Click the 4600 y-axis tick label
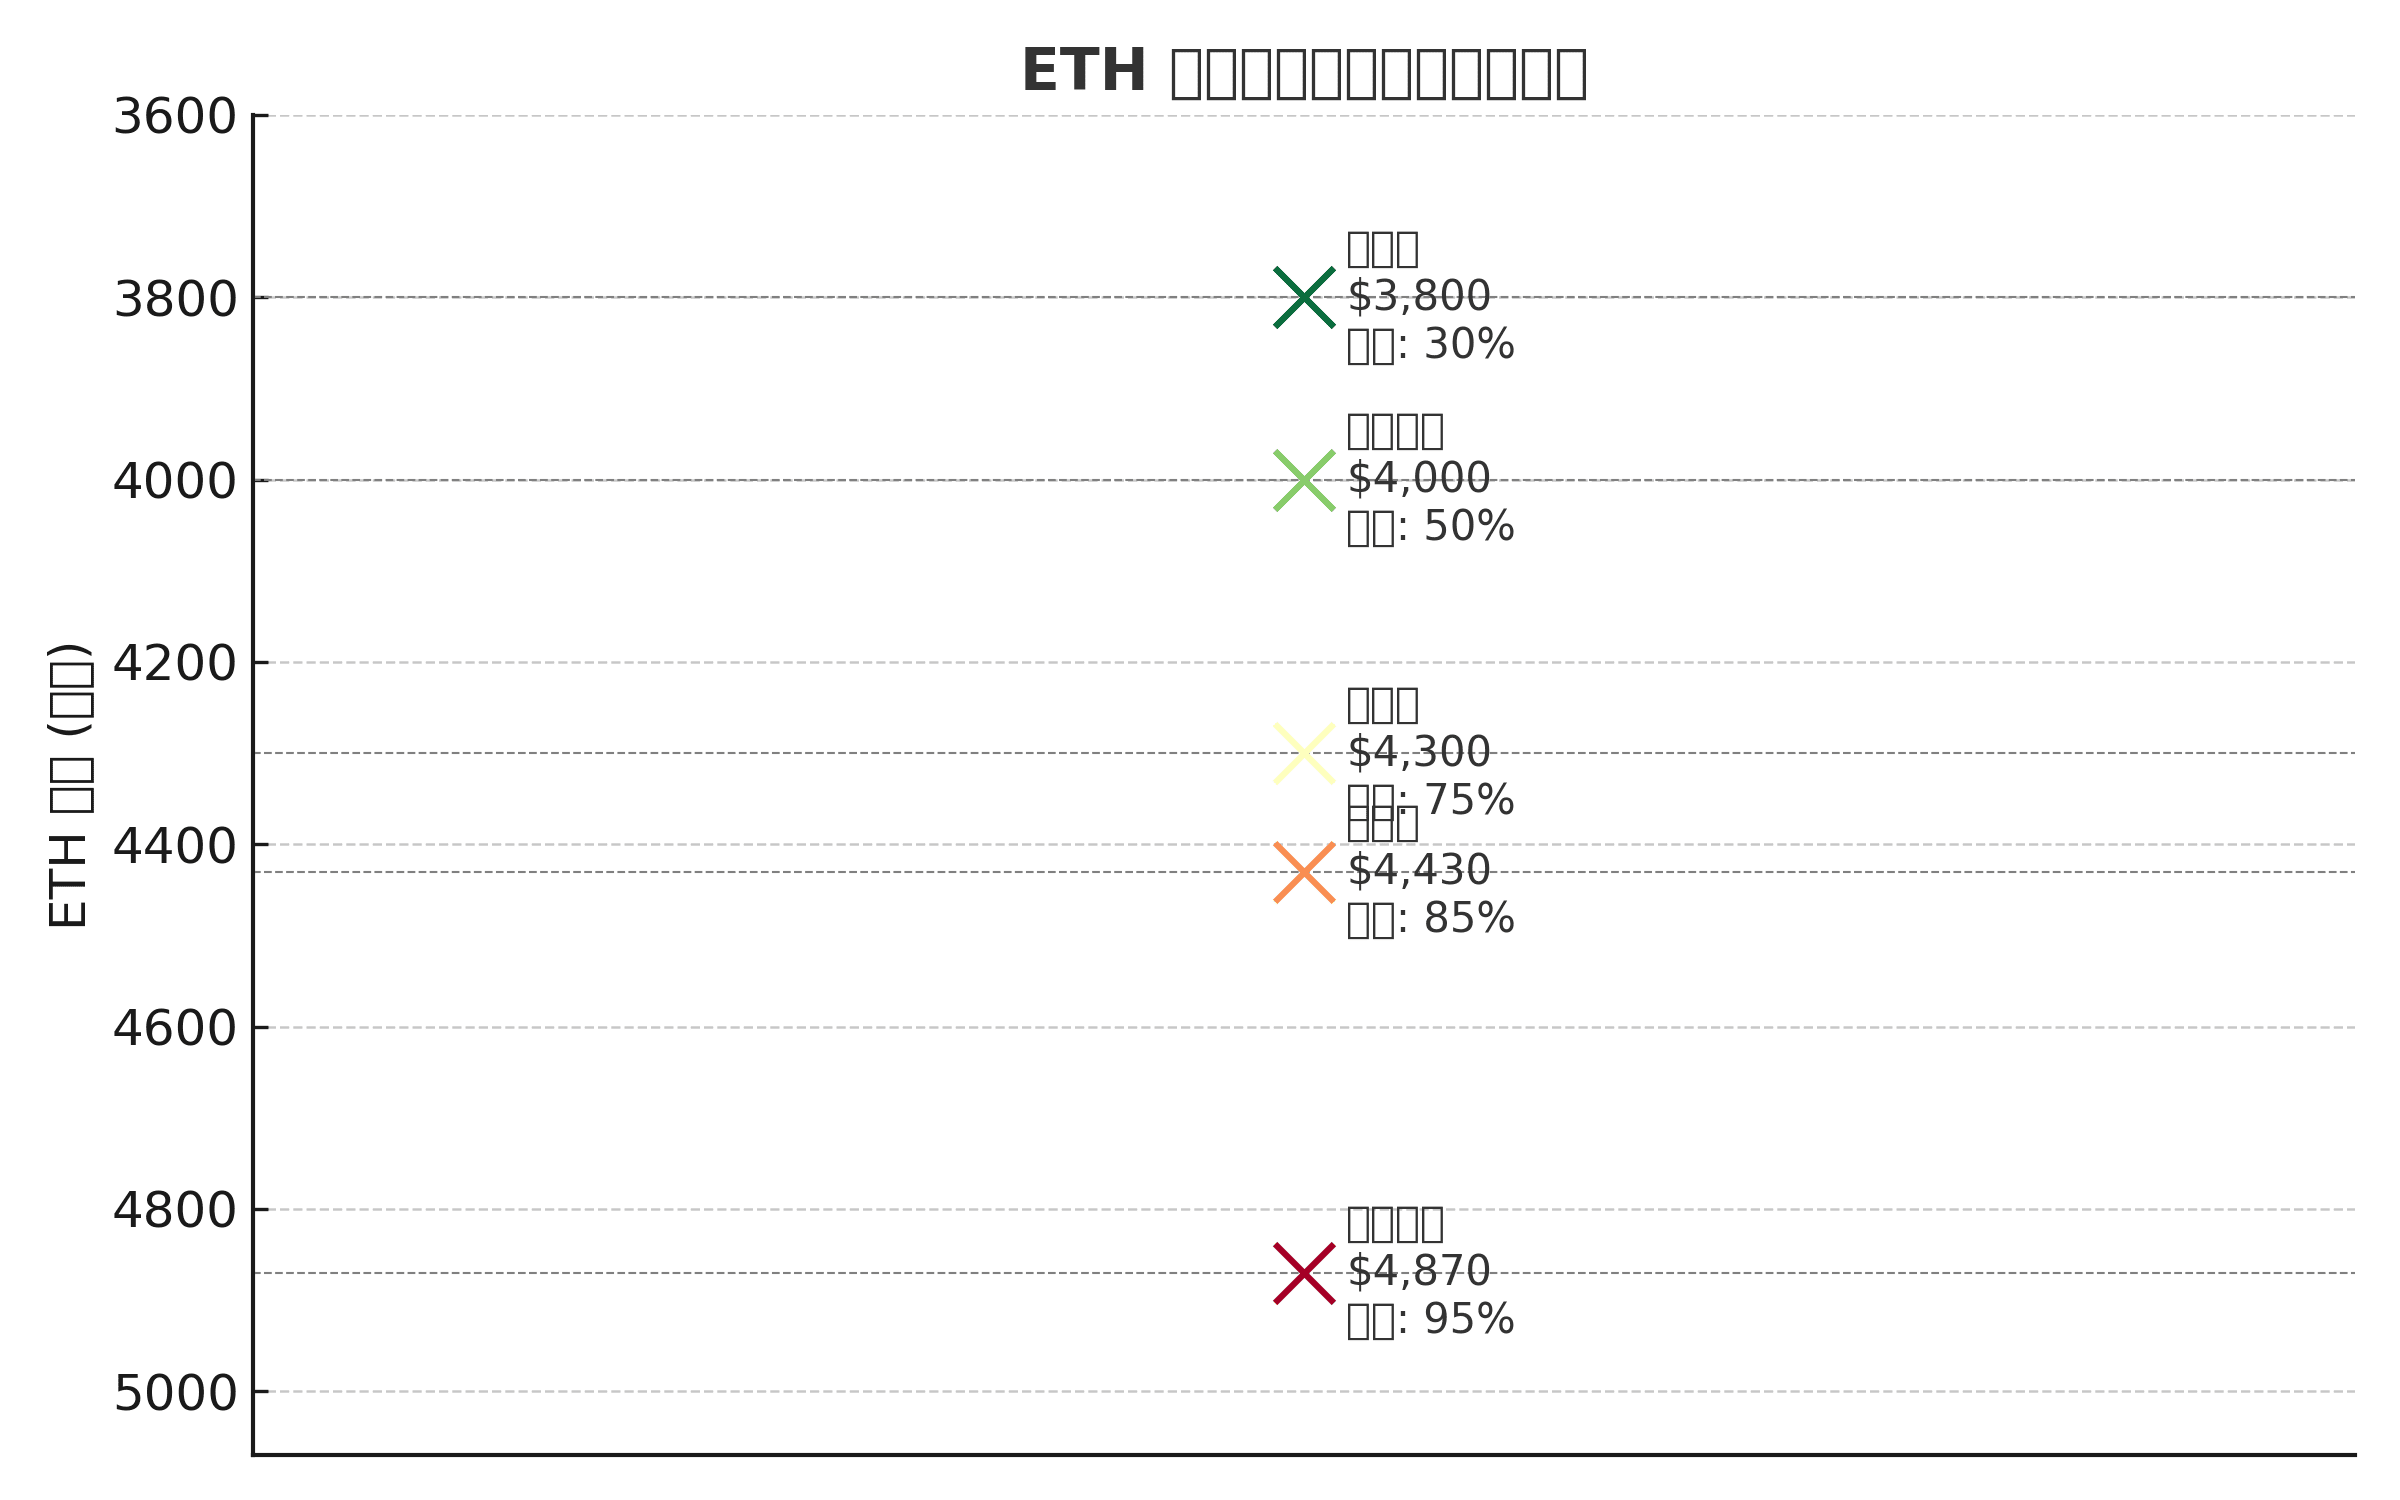 point(175,1028)
